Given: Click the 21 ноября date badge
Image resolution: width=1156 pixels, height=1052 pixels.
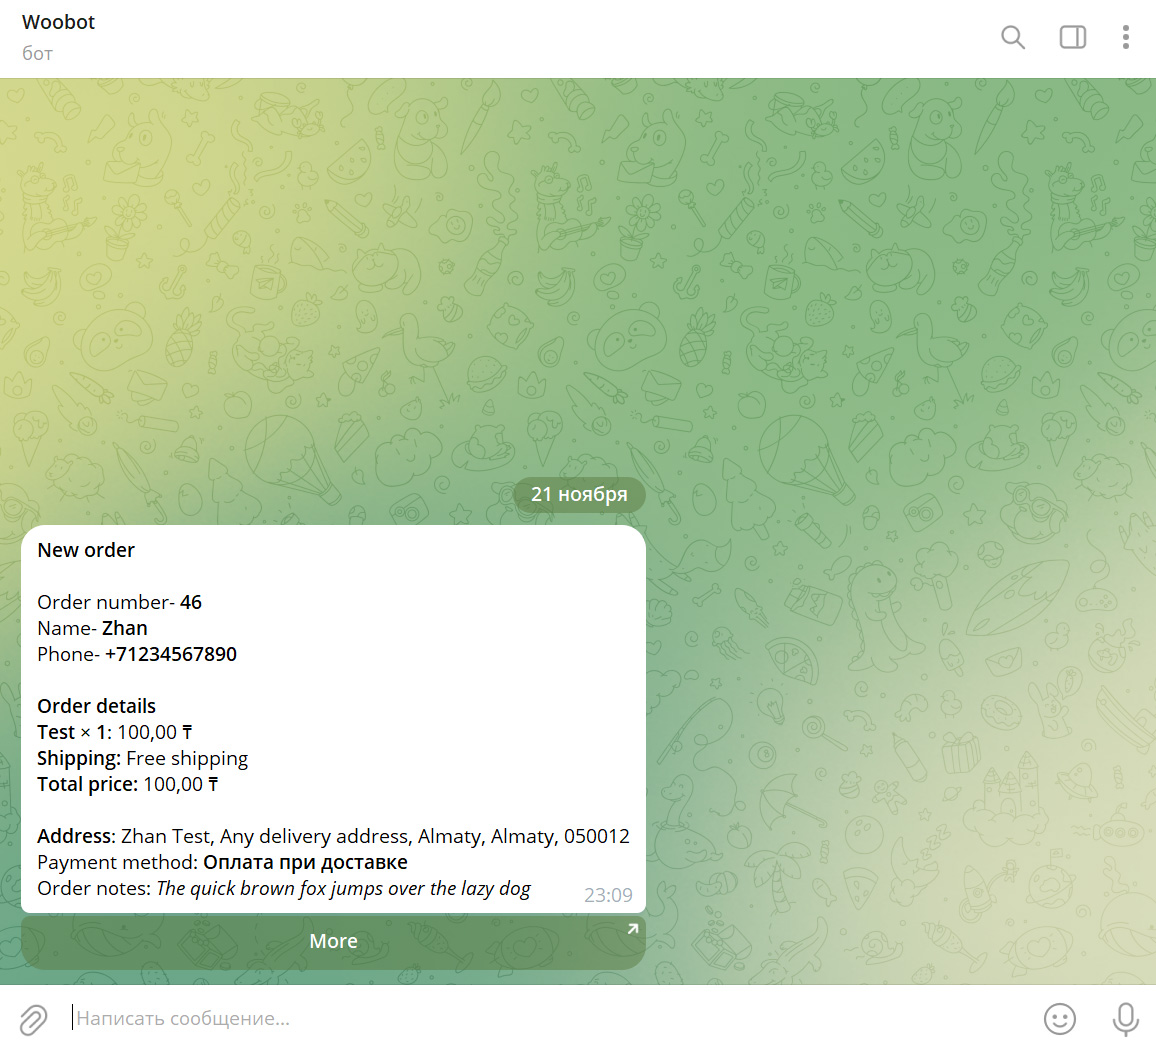Looking at the screenshot, I should pos(579,494).
